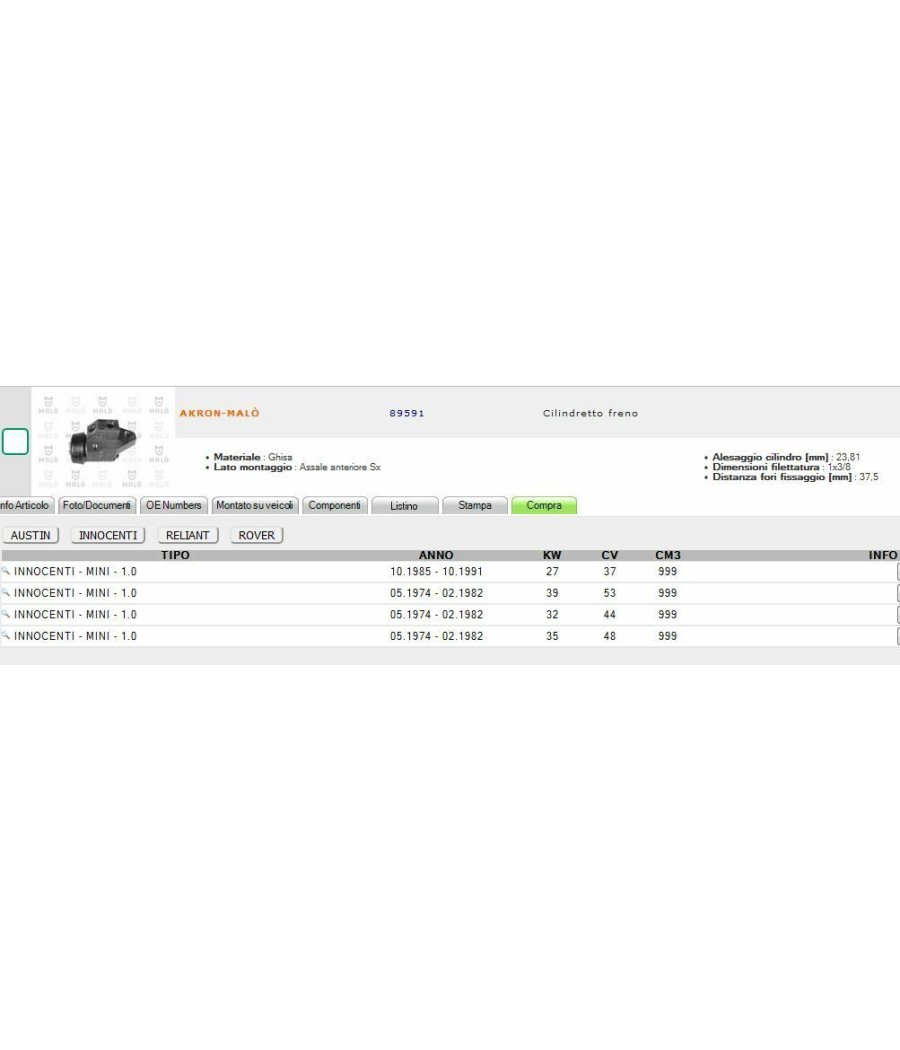Click the part number 89591

pos(407,413)
